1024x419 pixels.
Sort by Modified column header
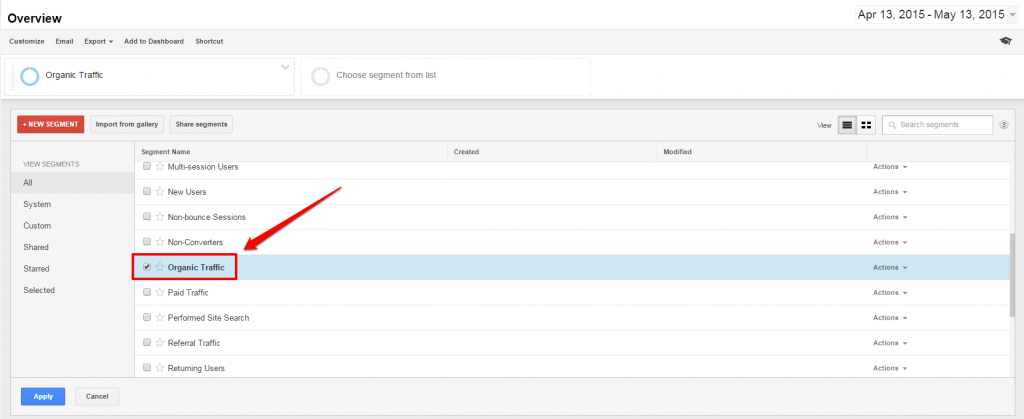677,151
